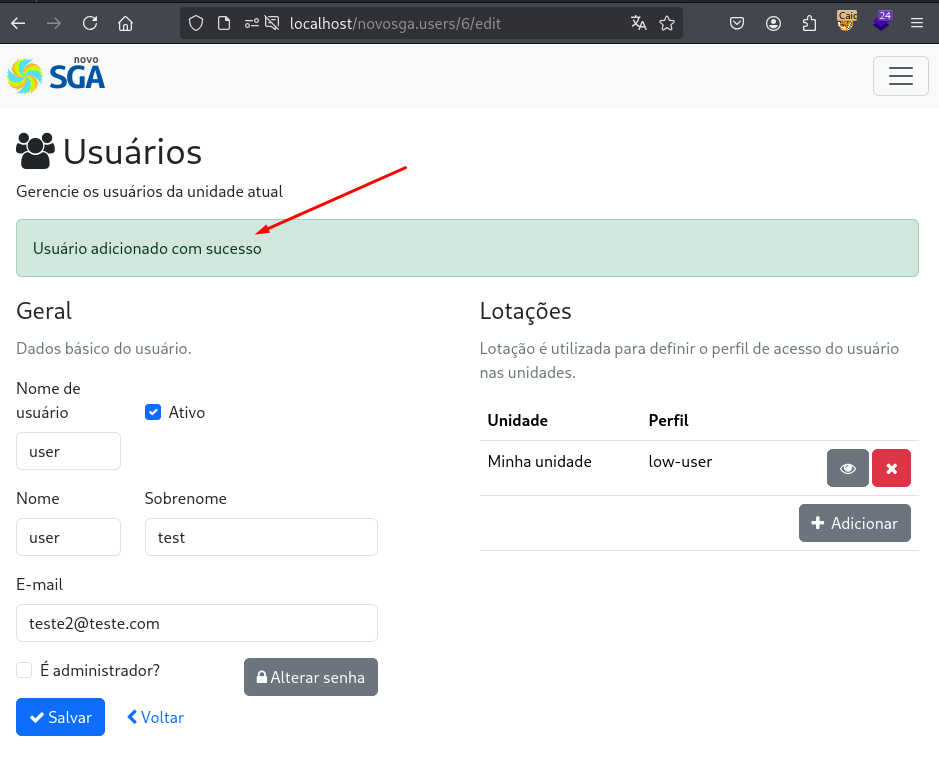Focus the Sobrenome input field
The image size is (939, 784).
(x=260, y=537)
